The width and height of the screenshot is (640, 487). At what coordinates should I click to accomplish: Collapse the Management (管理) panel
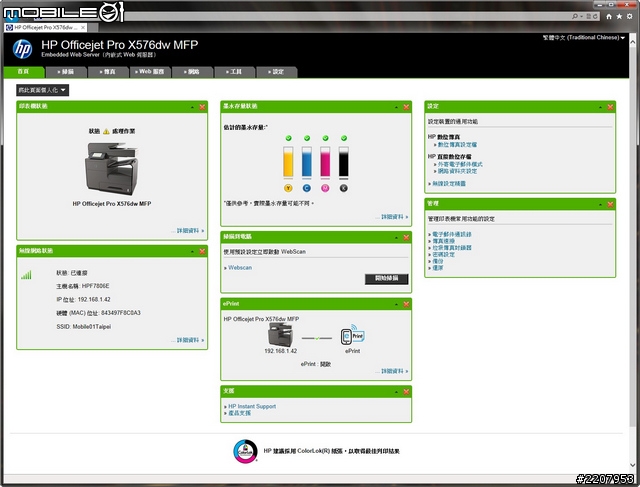coord(600,204)
